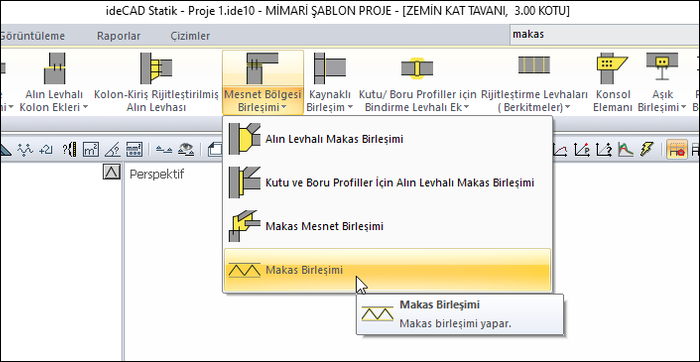Click the question mark ruler measure icon
The image size is (700, 362).
[70, 150]
